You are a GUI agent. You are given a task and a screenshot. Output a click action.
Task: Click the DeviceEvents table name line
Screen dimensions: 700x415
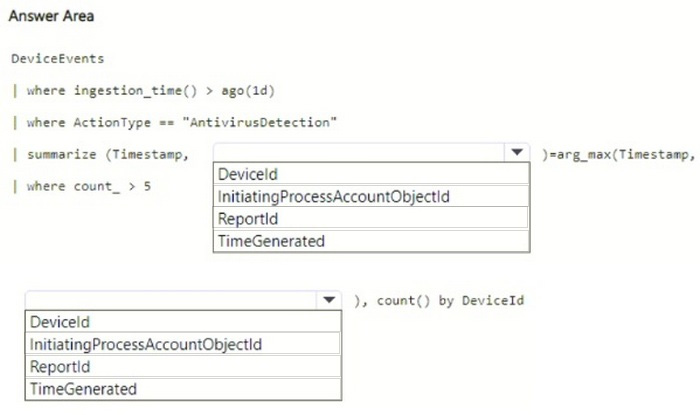(x=58, y=58)
